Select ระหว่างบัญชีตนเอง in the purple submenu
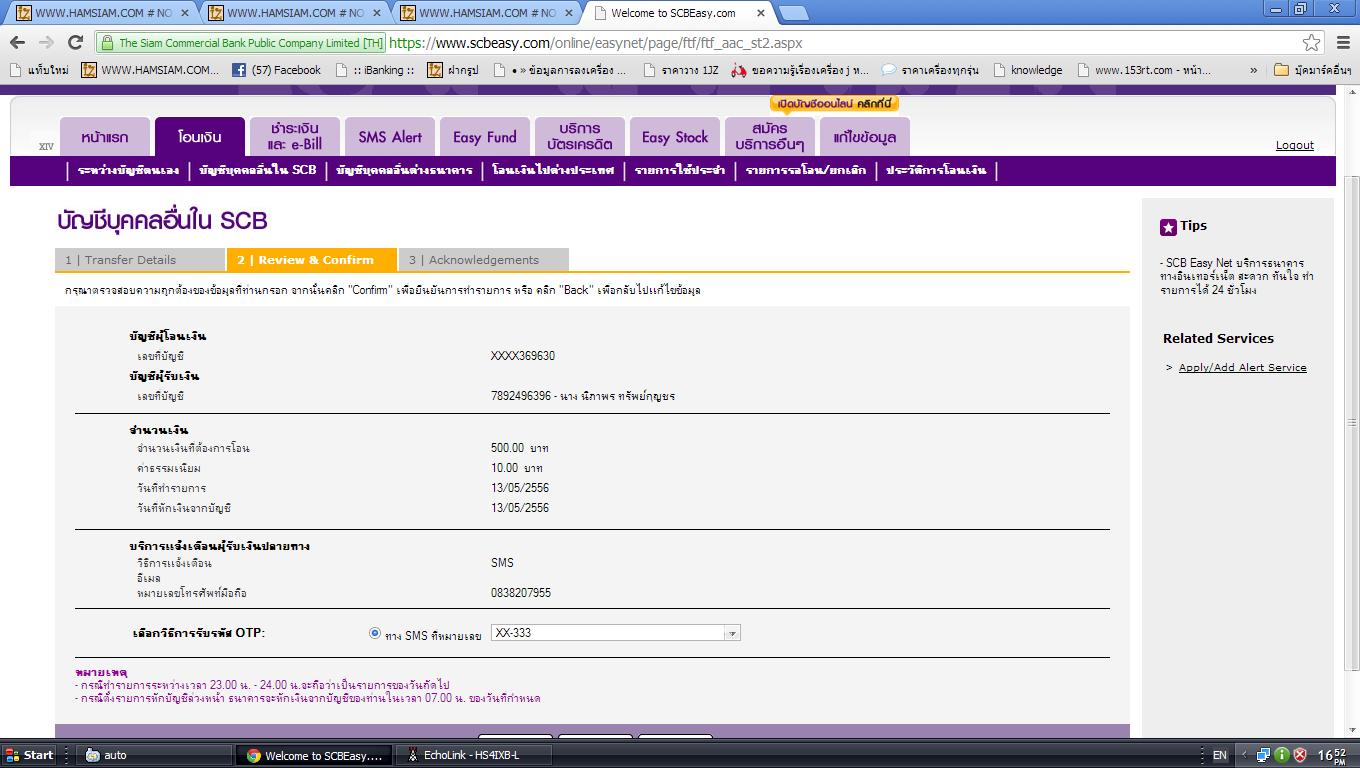 128,170
